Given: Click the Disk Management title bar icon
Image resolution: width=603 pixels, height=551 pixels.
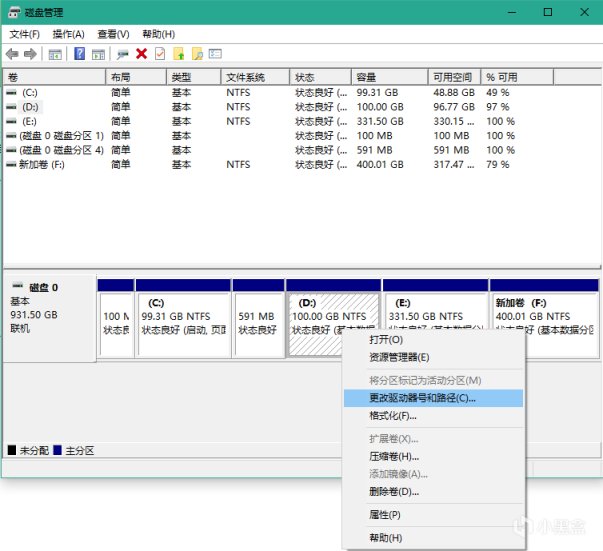Looking at the screenshot, I should (14, 12).
